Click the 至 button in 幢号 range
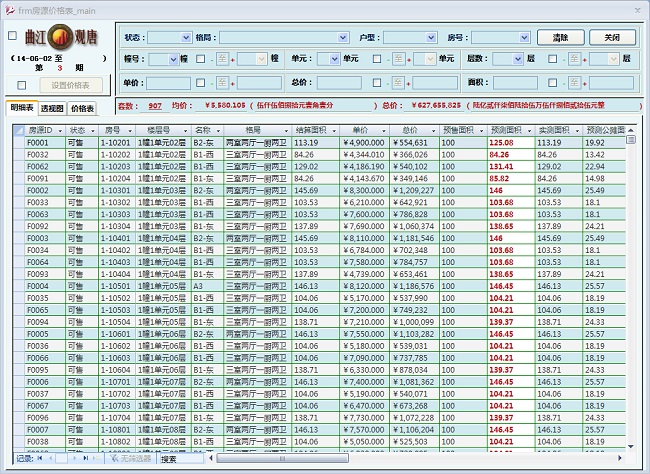This screenshot has height=474, width=650. coord(222,59)
